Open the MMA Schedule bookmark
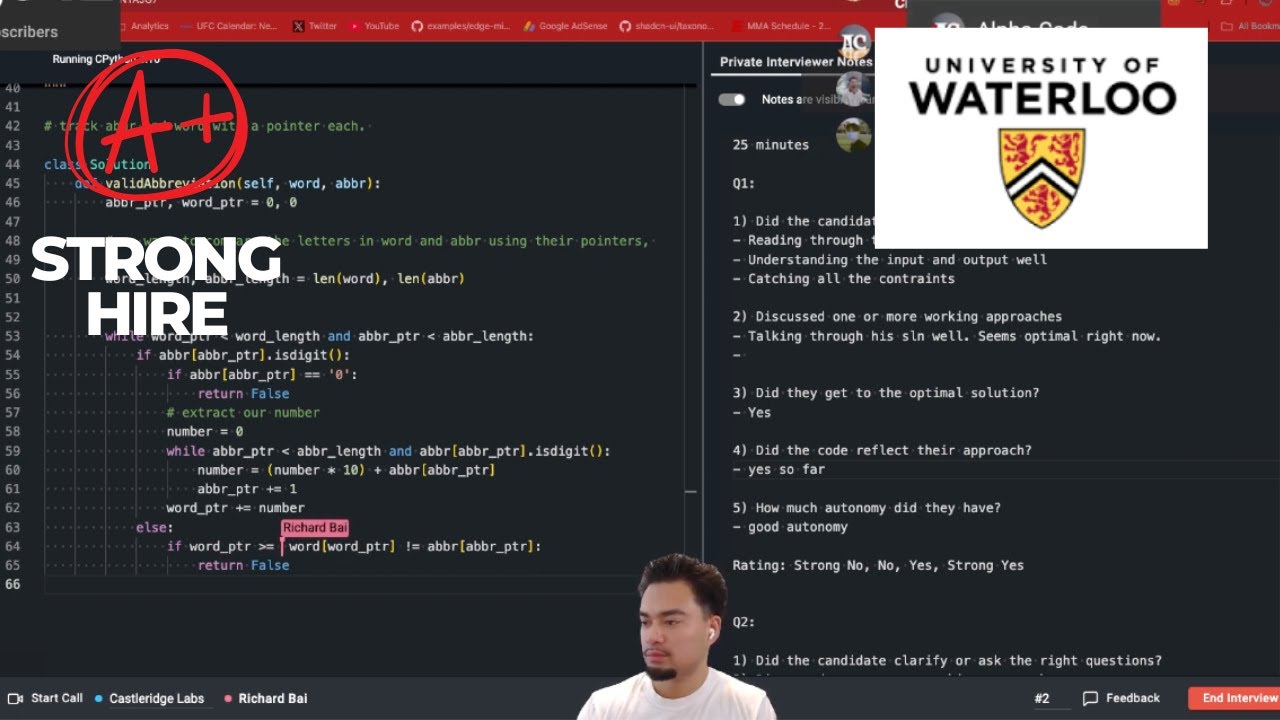The width and height of the screenshot is (1280, 720). (x=780, y=26)
